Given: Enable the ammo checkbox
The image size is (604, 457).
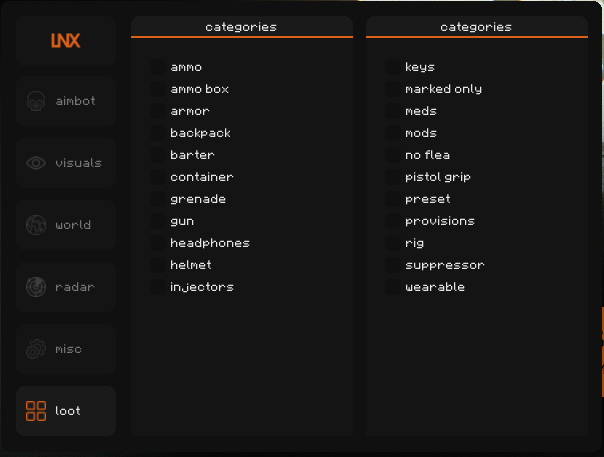Looking at the screenshot, I should pos(157,67).
